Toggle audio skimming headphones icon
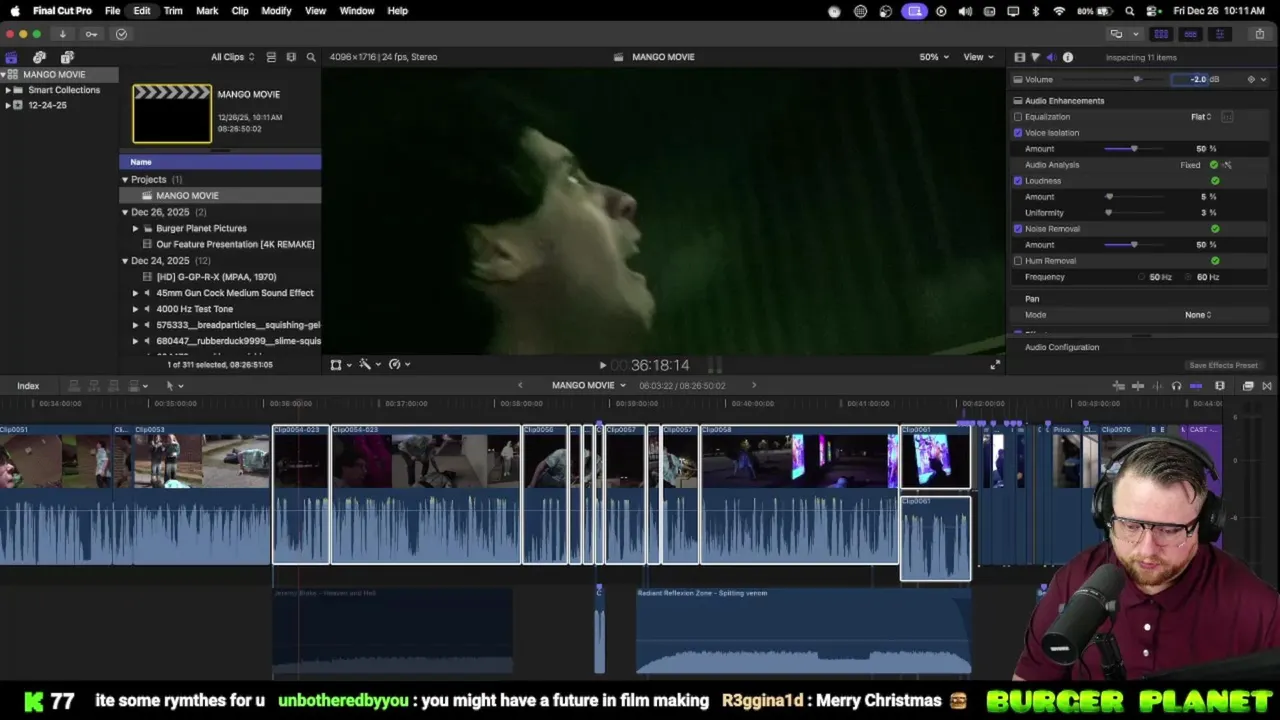1280x720 pixels. click(1176, 386)
